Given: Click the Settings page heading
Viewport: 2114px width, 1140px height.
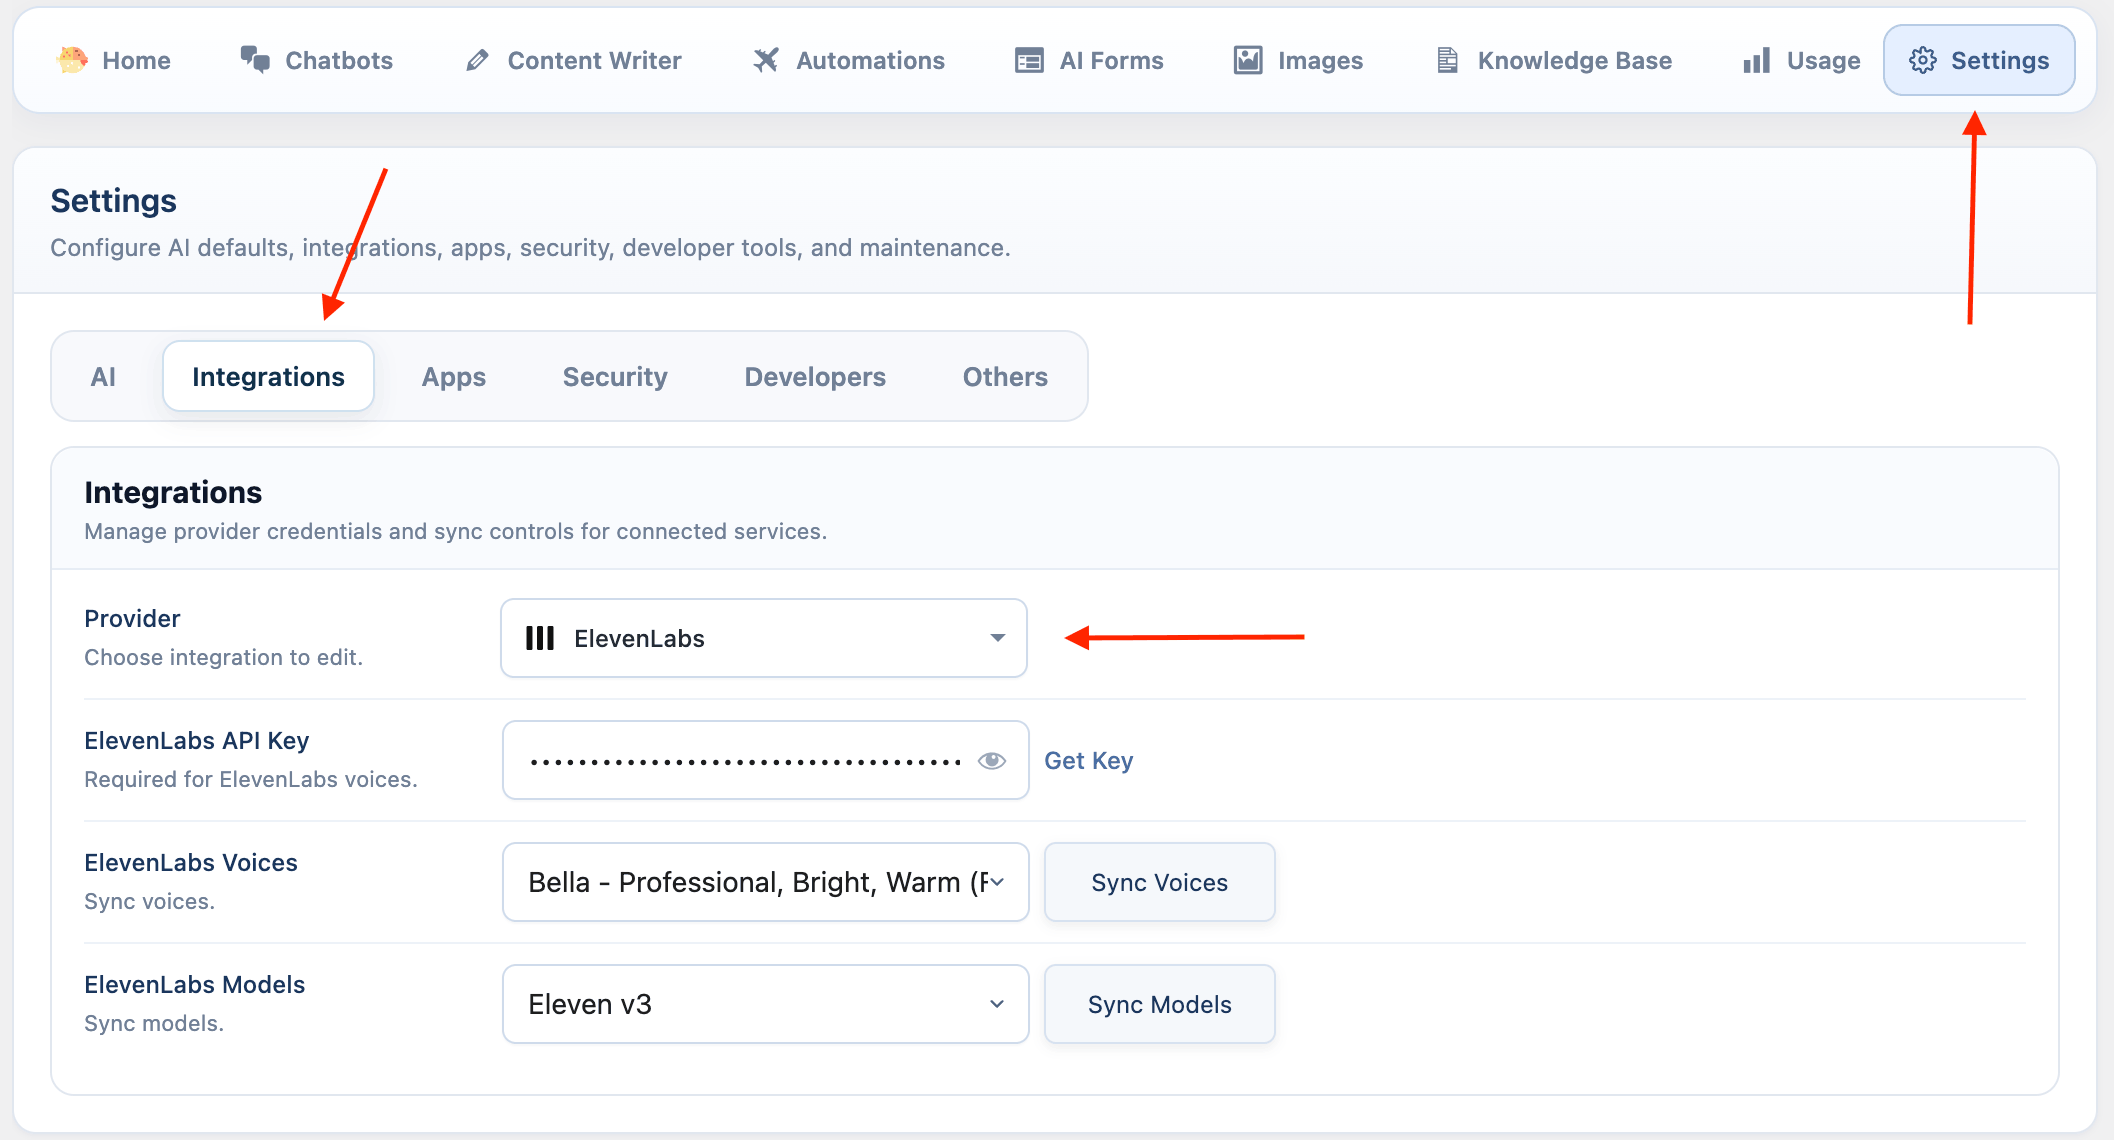Looking at the screenshot, I should [x=114, y=201].
